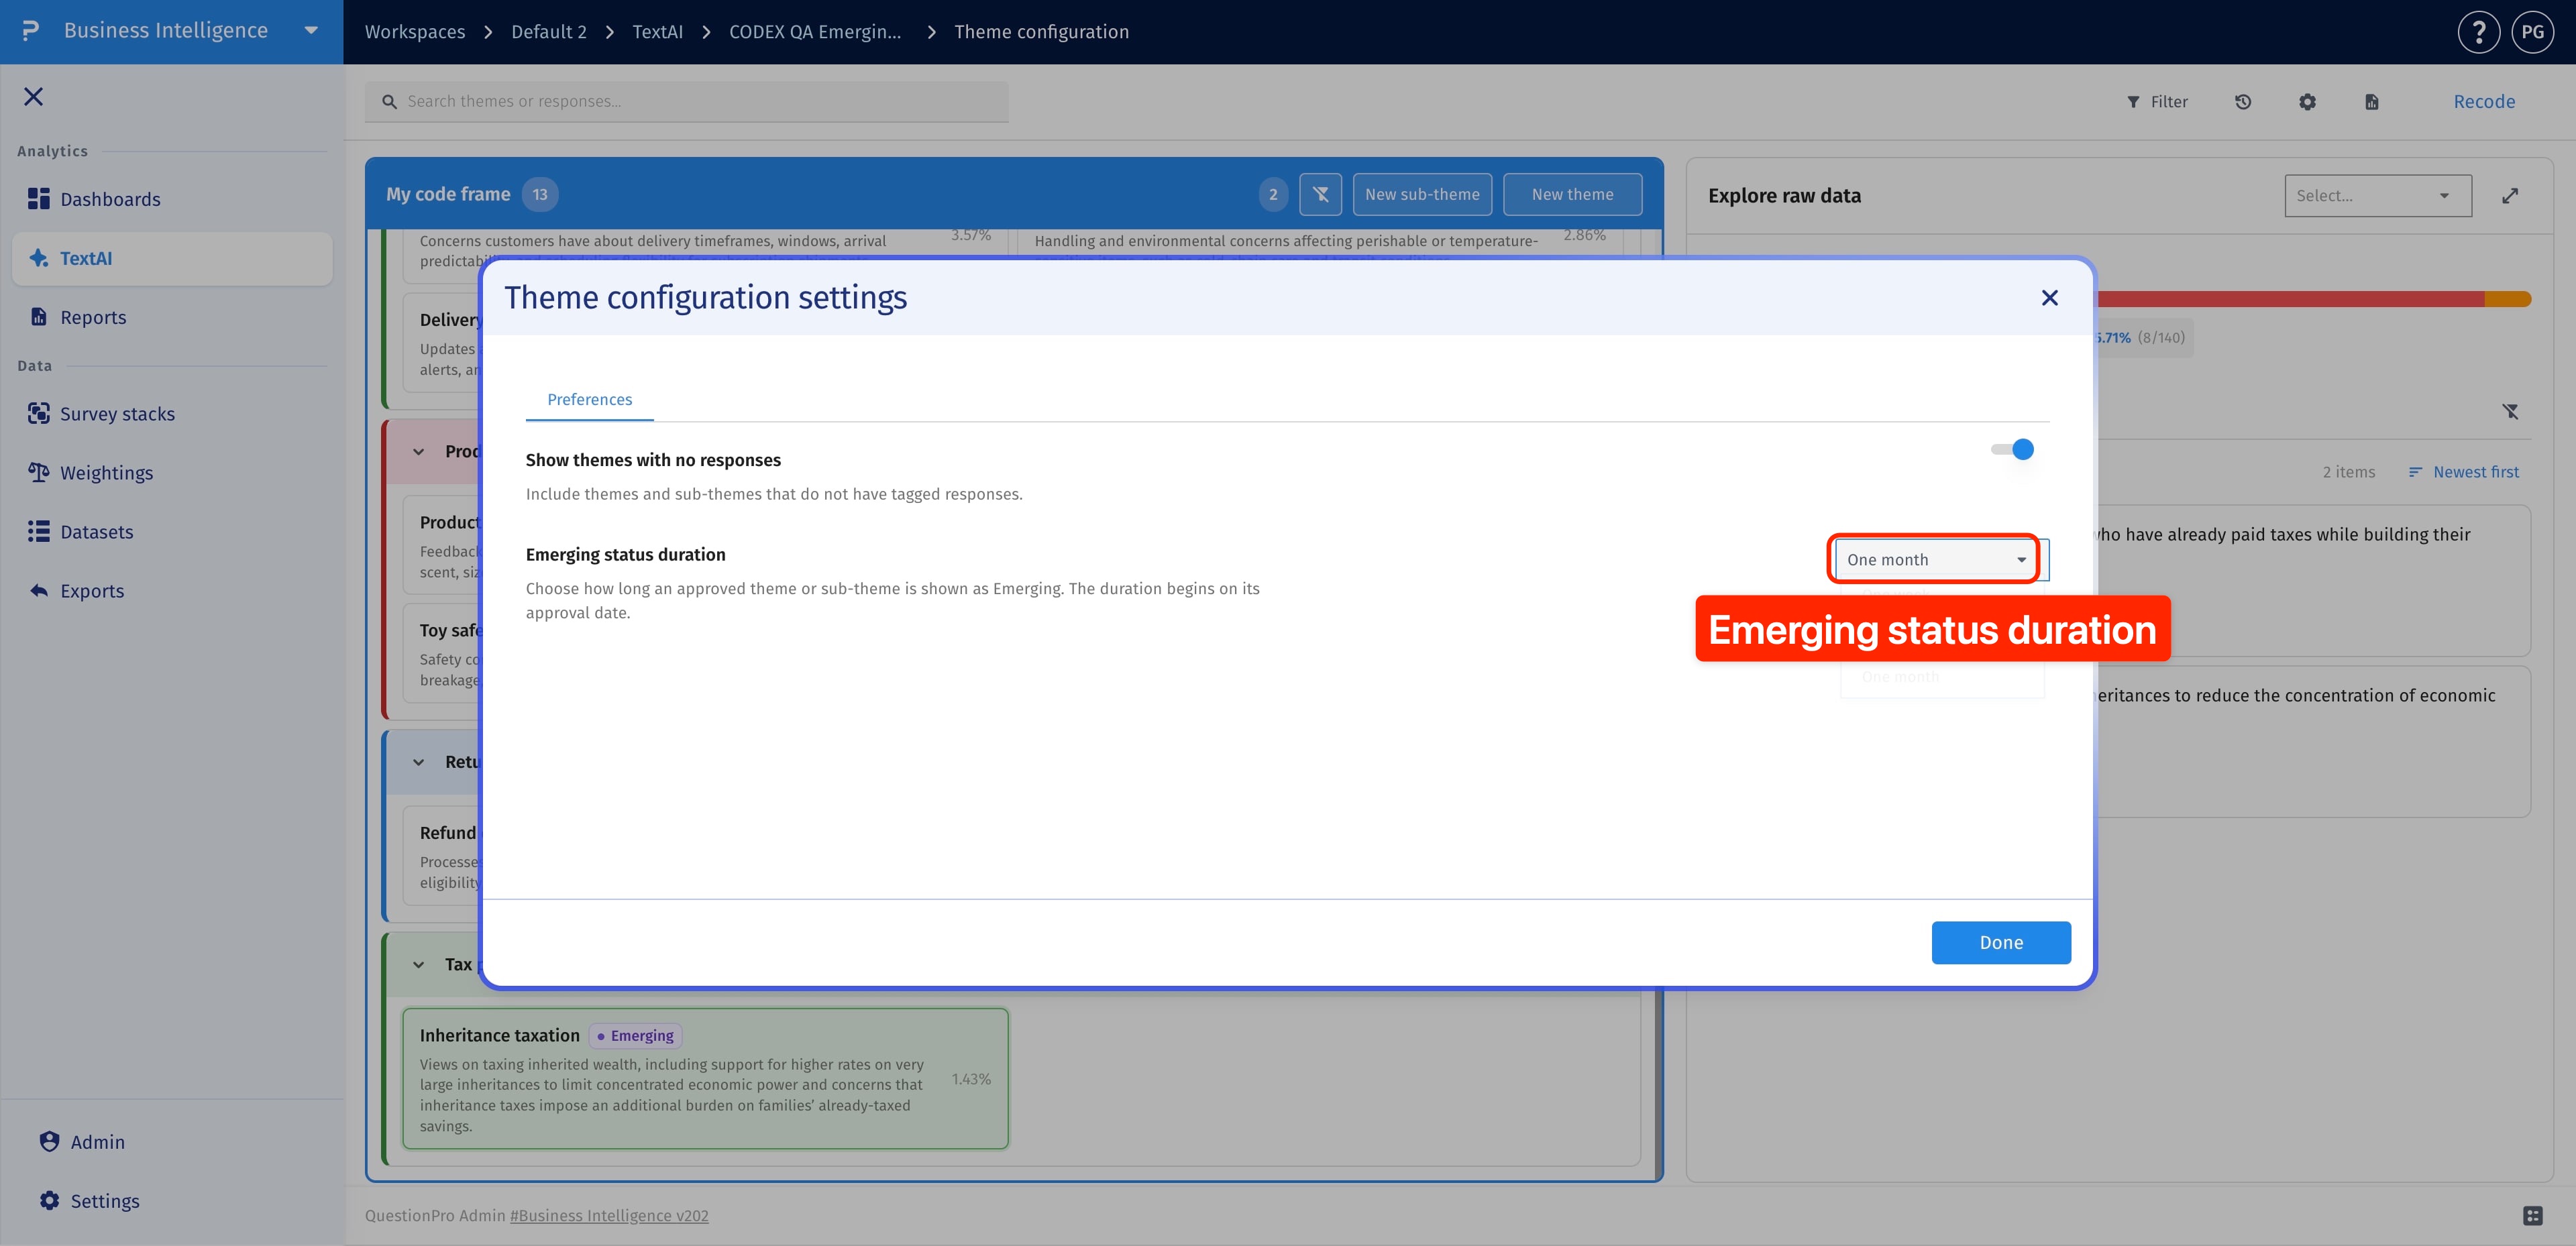
Task: Change sort order via Newest first
Action: coord(2464,472)
